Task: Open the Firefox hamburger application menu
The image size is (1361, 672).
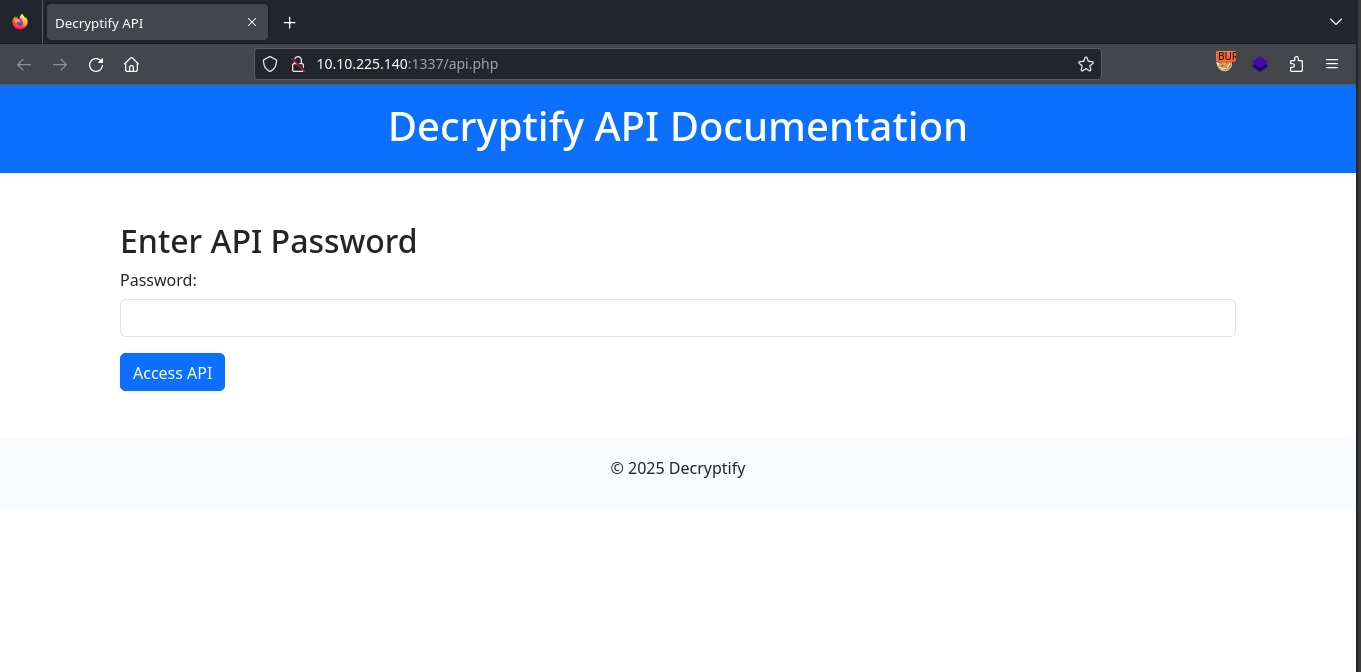Action: click(x=1331, y=64)
